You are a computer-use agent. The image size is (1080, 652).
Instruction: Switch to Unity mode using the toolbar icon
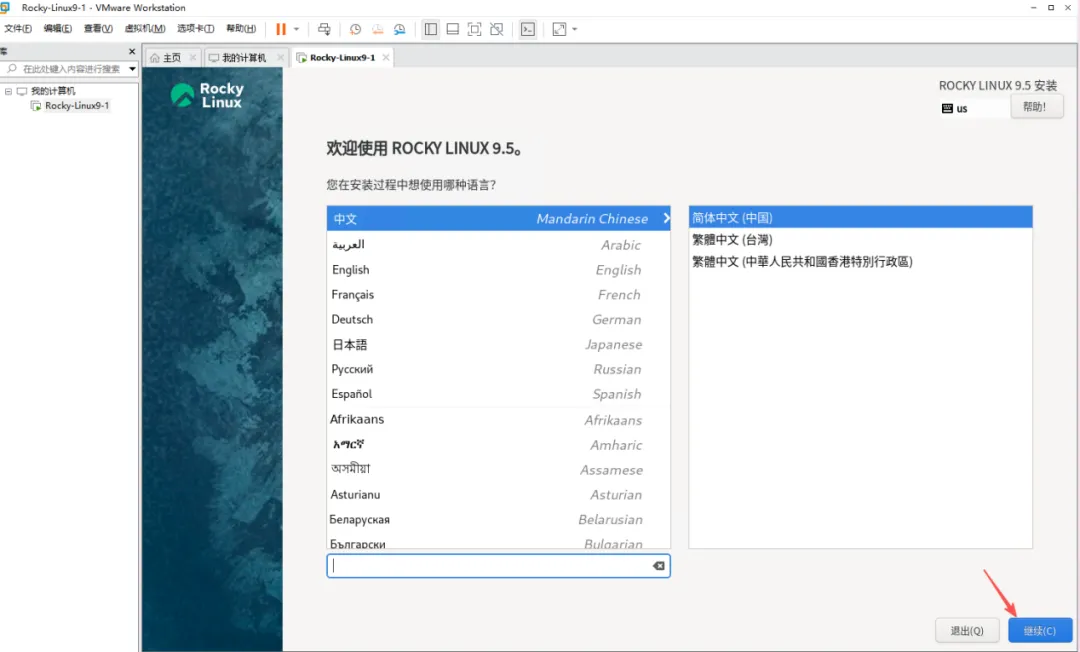tap(497, 29)
